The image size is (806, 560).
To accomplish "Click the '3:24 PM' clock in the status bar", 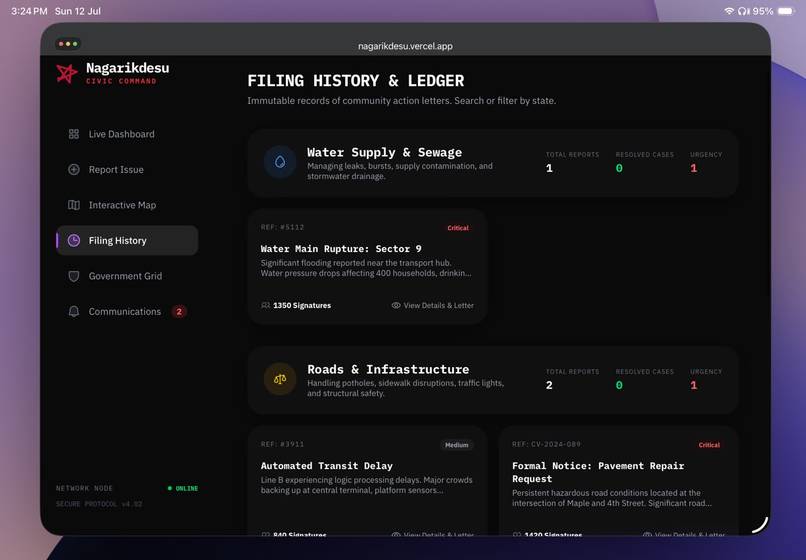I will [x=29, y=11].
